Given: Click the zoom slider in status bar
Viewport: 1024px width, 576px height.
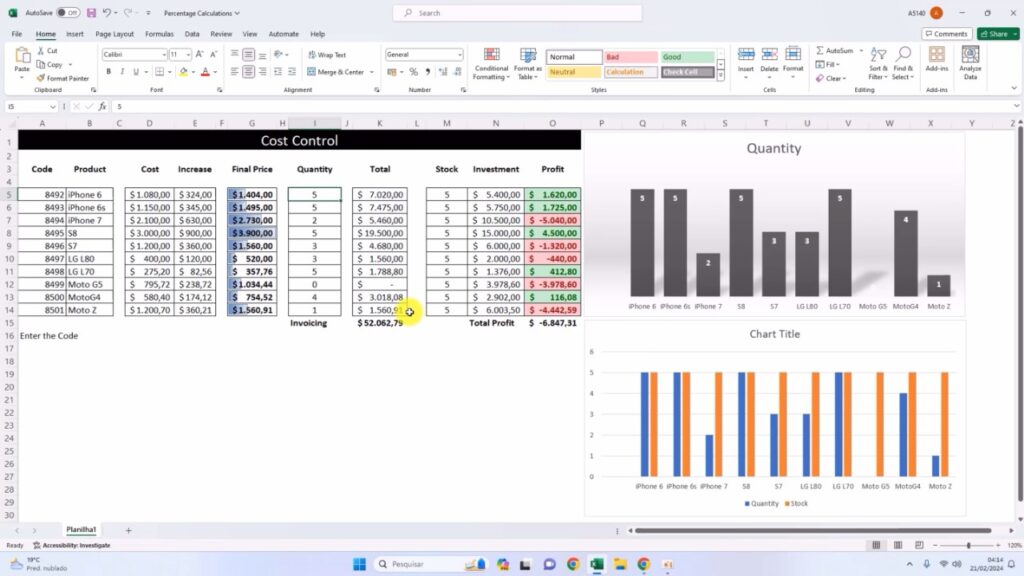Looking at the screenshot, I should coord(968,545).
